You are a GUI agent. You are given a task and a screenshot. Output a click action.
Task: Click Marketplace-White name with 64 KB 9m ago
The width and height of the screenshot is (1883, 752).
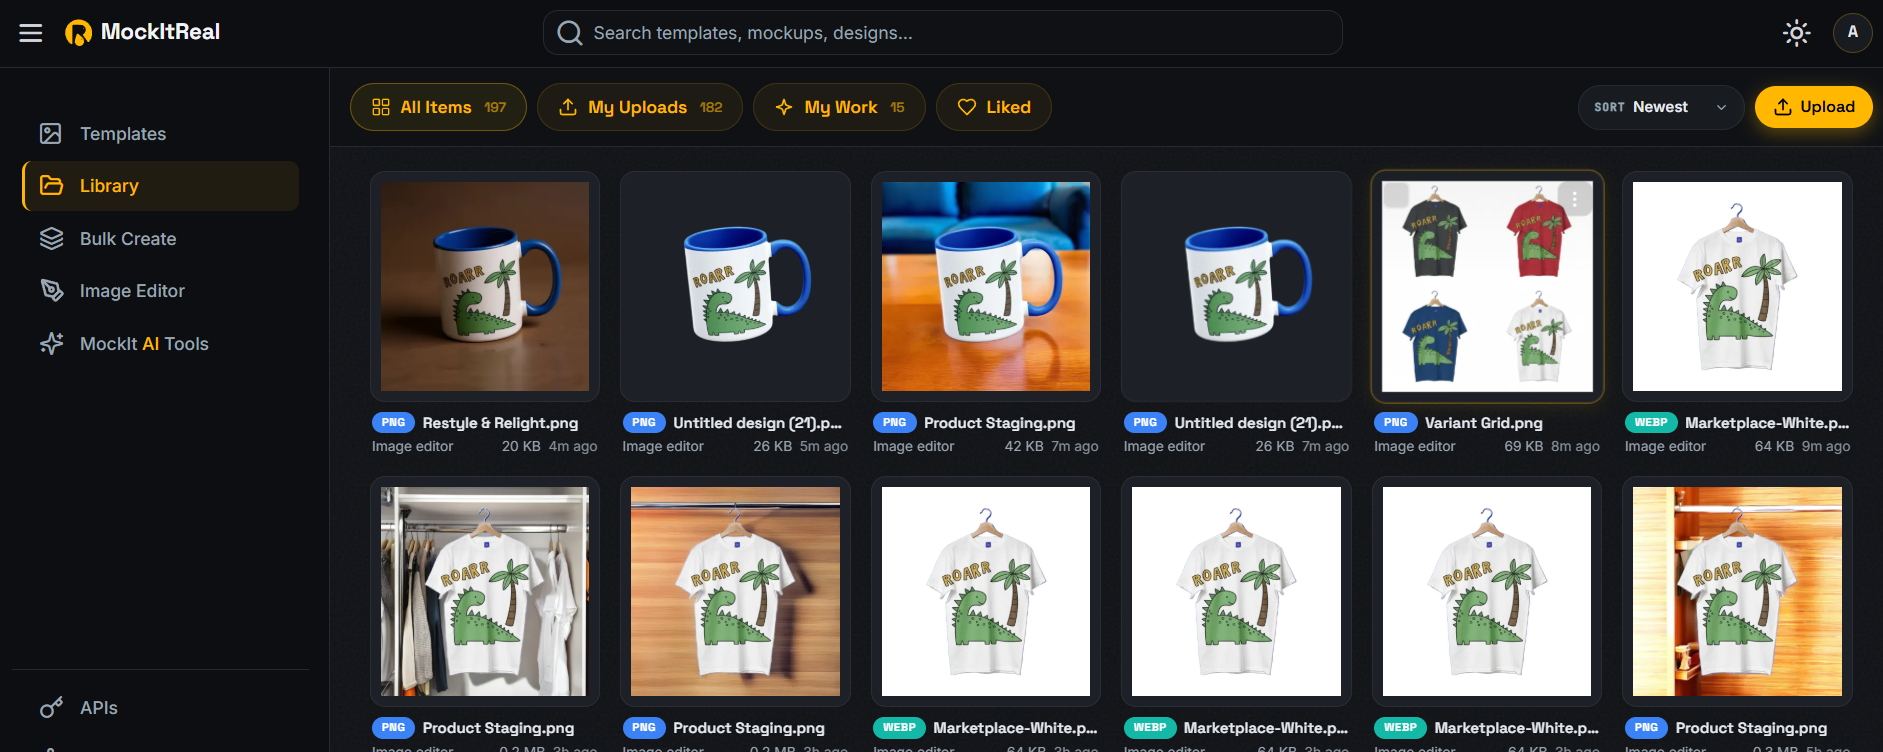click(1767, 423)
